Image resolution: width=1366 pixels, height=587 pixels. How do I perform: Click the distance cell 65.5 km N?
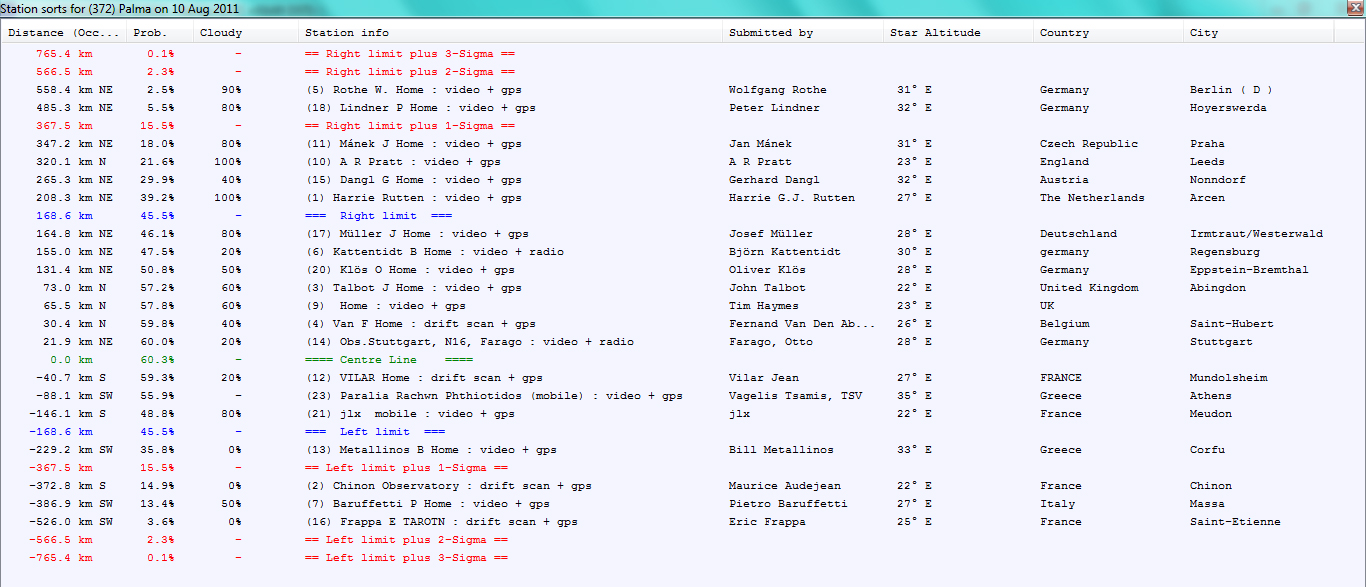[75, 306]
